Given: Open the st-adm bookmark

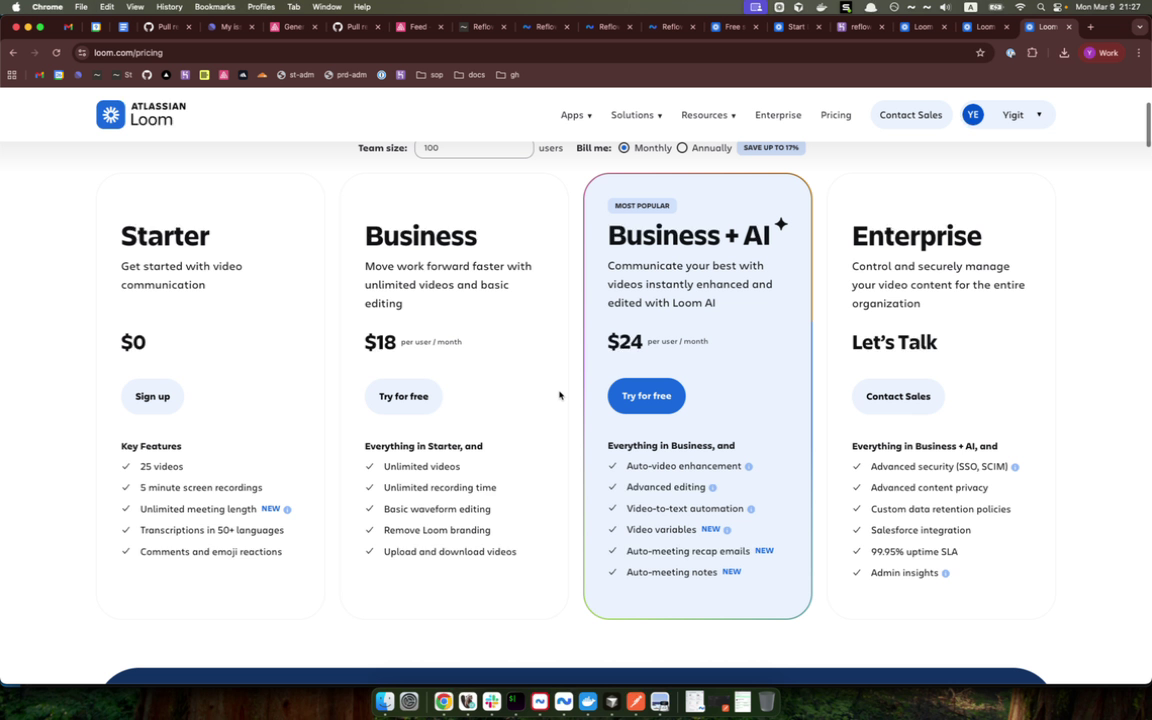Looking at the screenshot, I should point(295,75).
